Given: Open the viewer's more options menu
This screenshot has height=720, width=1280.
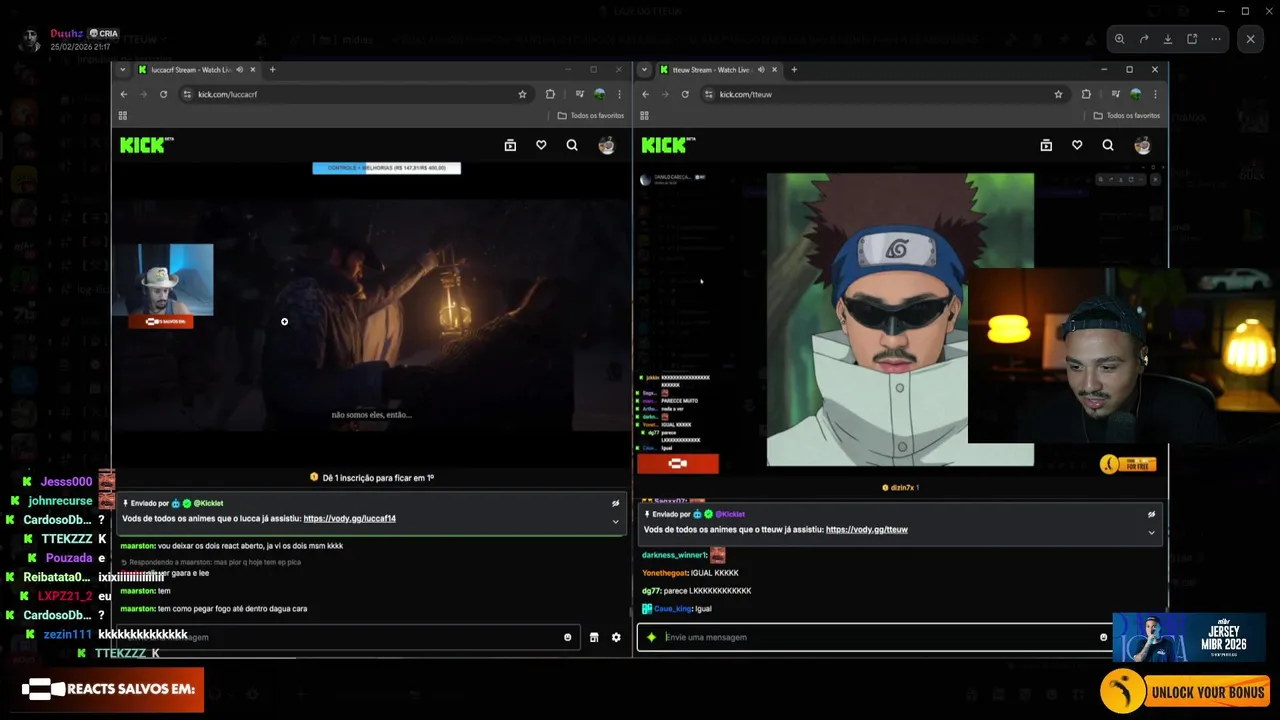Looking at the screenshot, I should tap(1216, 39).
